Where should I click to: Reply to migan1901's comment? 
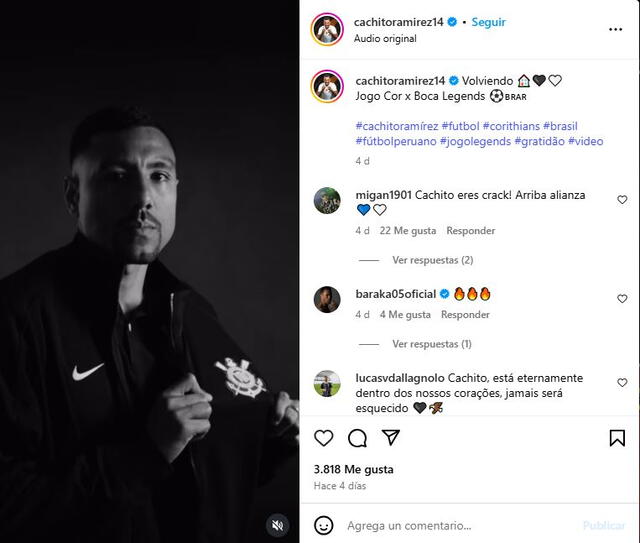[x=470, y=231]
